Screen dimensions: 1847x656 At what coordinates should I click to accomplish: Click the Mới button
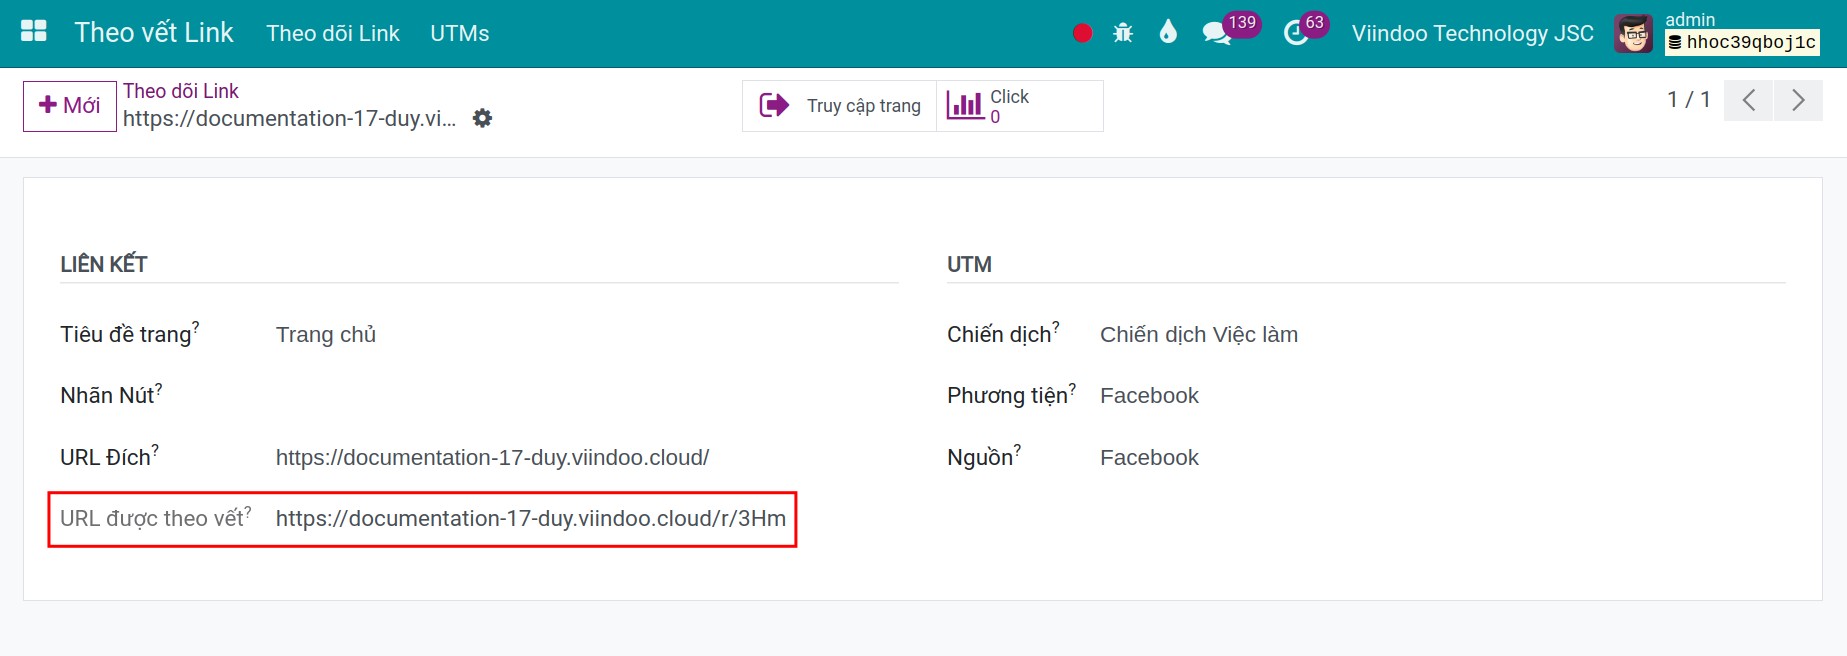[x=70, y=106]
